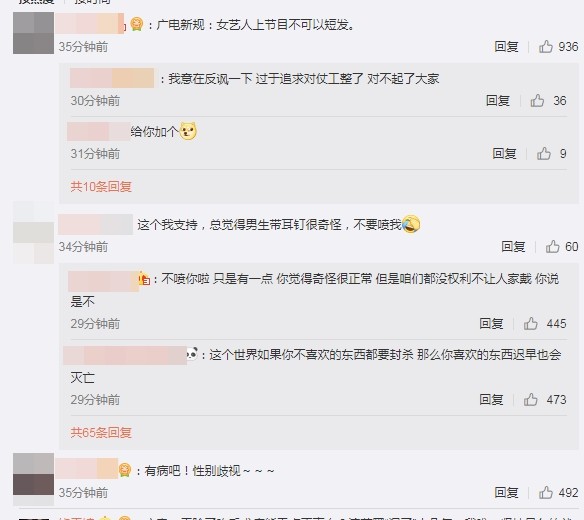Viewport: 584px width, 520px height.
Task: Reply to the 我意在反讽 comment
Action: pos(498,101)
